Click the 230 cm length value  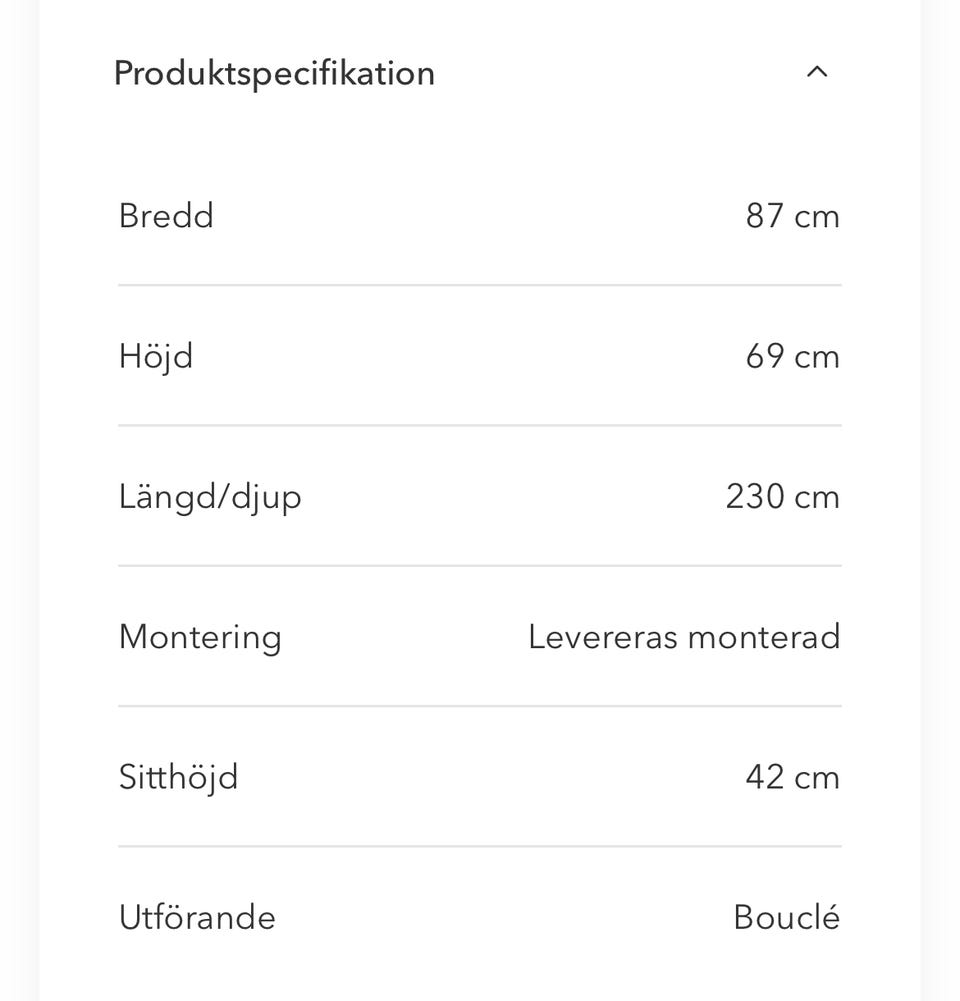(782, 497)
